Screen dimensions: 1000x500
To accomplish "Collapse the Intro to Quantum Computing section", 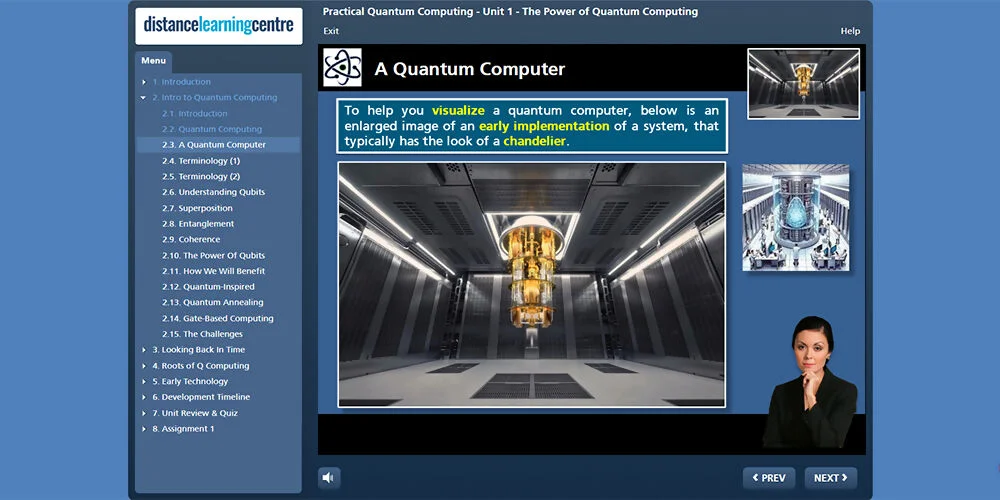I will pyautogui.click(x=144, y=98).
